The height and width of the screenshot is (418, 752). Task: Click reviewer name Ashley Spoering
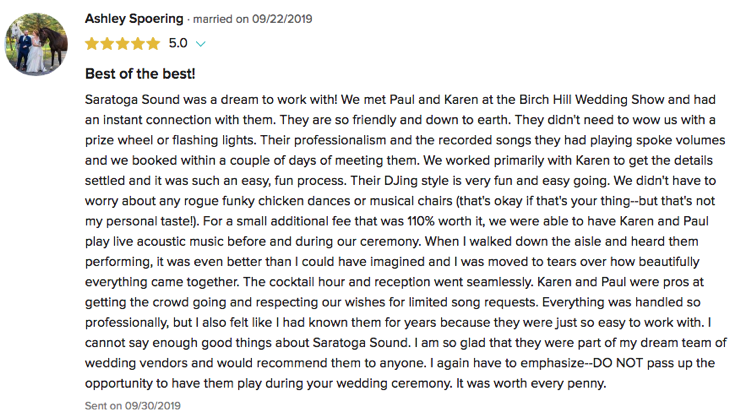coord(134,19)
